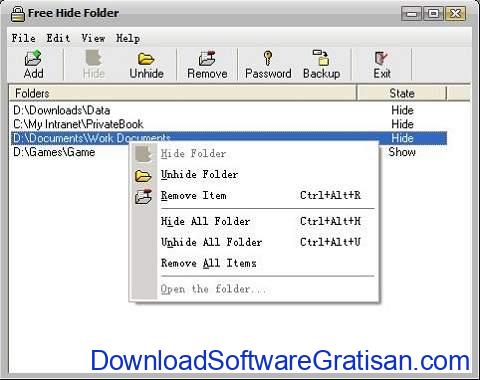Select the C:\My Intranet\PrivateBook row
This screenshot has width=480, height=380.
(229, 124)
